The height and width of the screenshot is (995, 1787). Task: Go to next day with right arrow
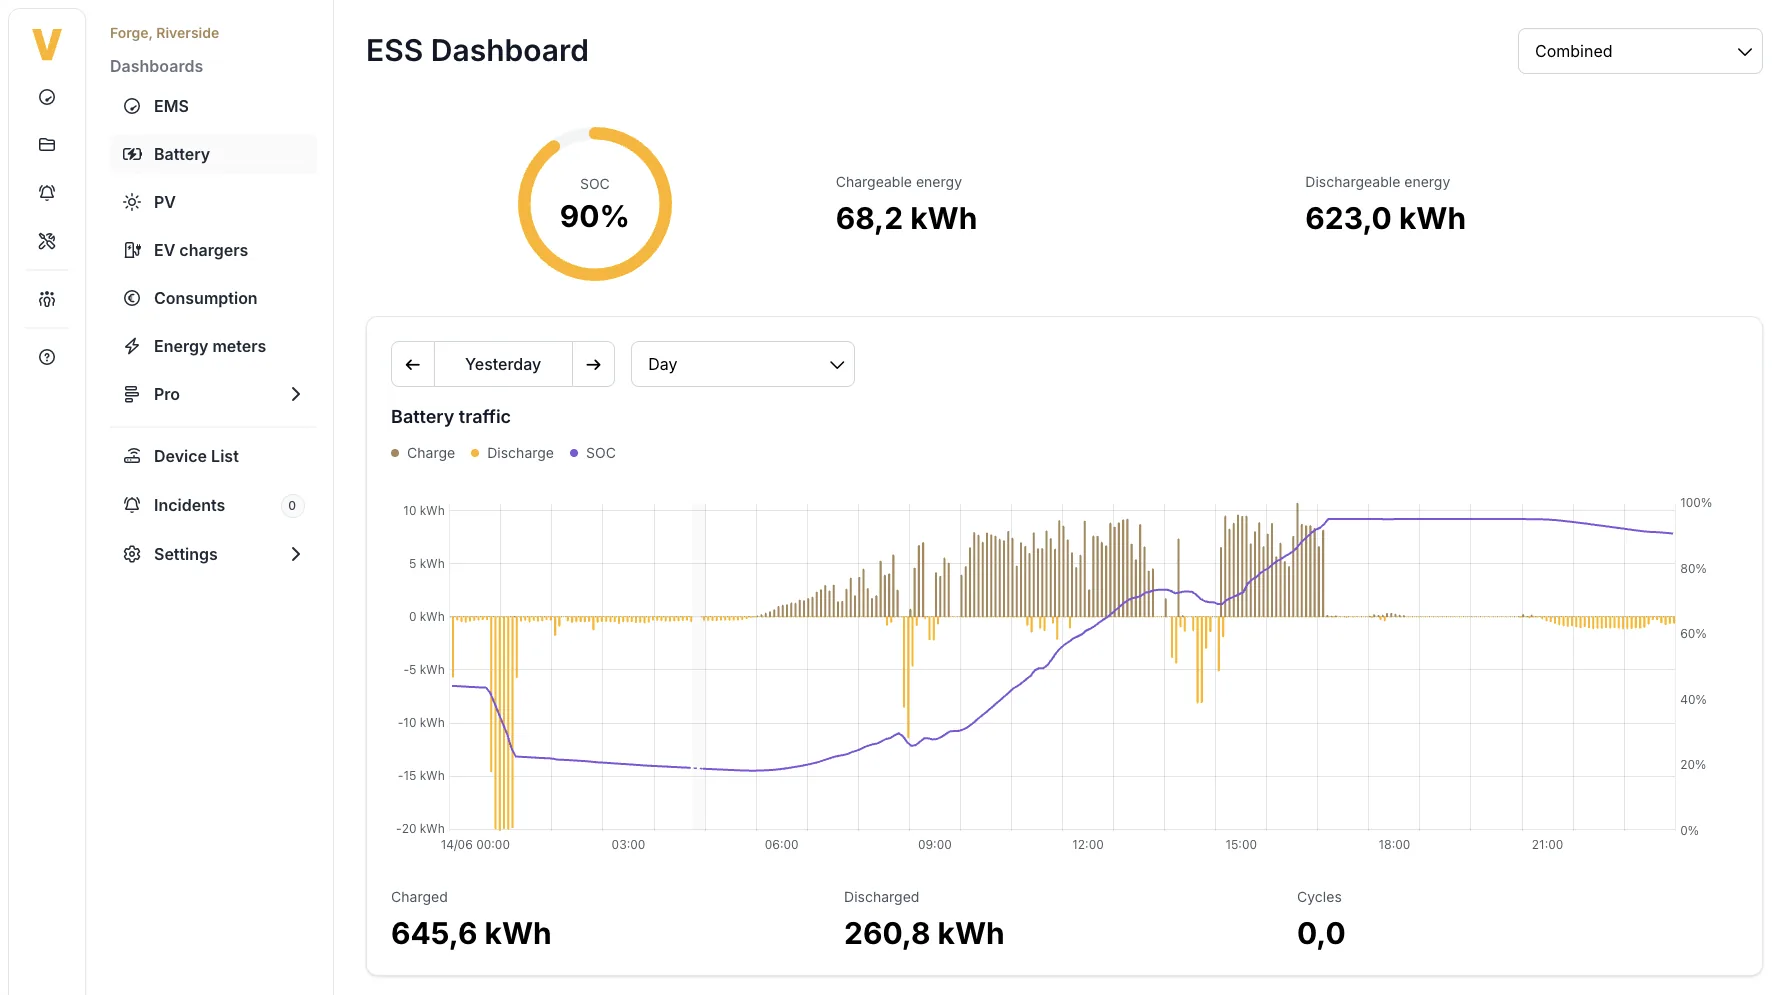pyautogui.click(x=593, y=364)
